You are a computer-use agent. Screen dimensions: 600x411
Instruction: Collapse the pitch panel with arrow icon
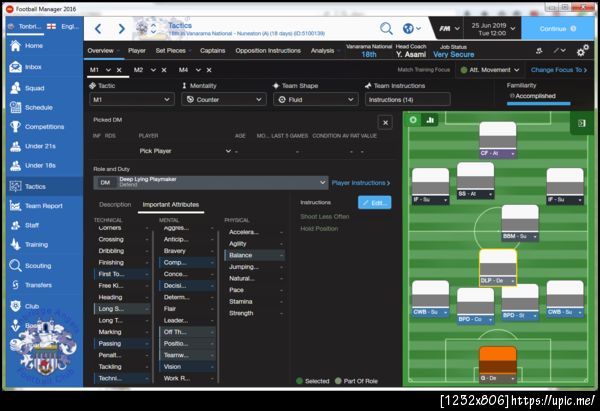tap(582, 123)
